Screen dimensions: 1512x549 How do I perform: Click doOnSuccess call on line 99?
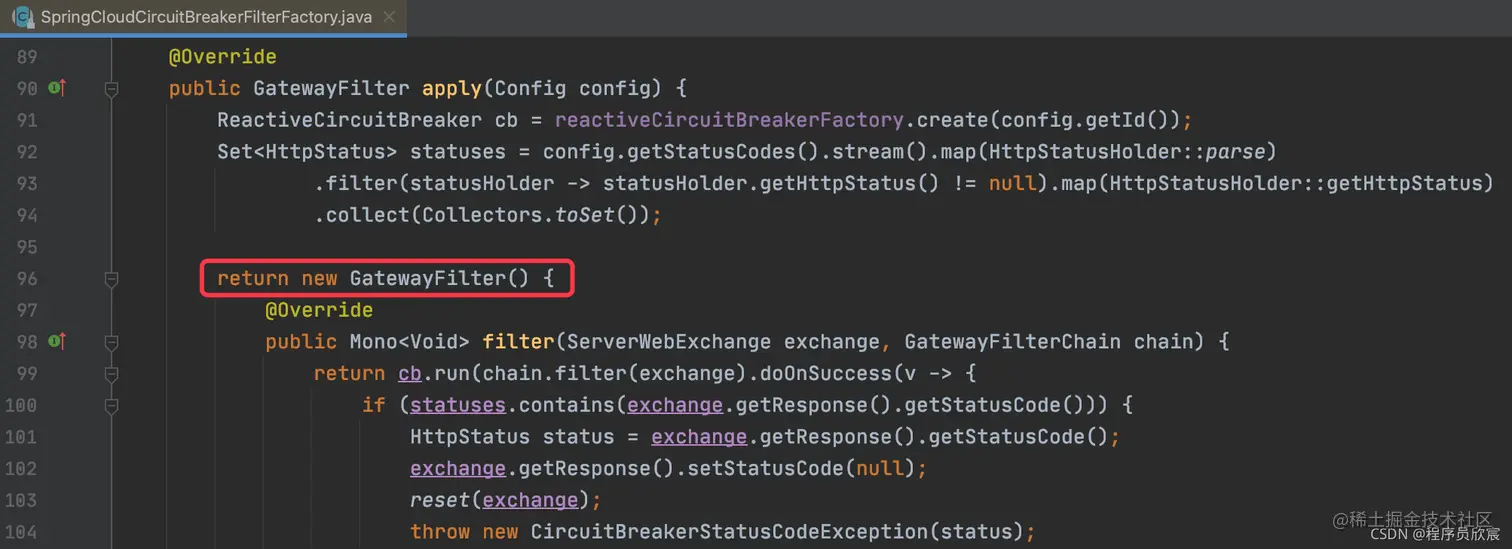(826, 374)
